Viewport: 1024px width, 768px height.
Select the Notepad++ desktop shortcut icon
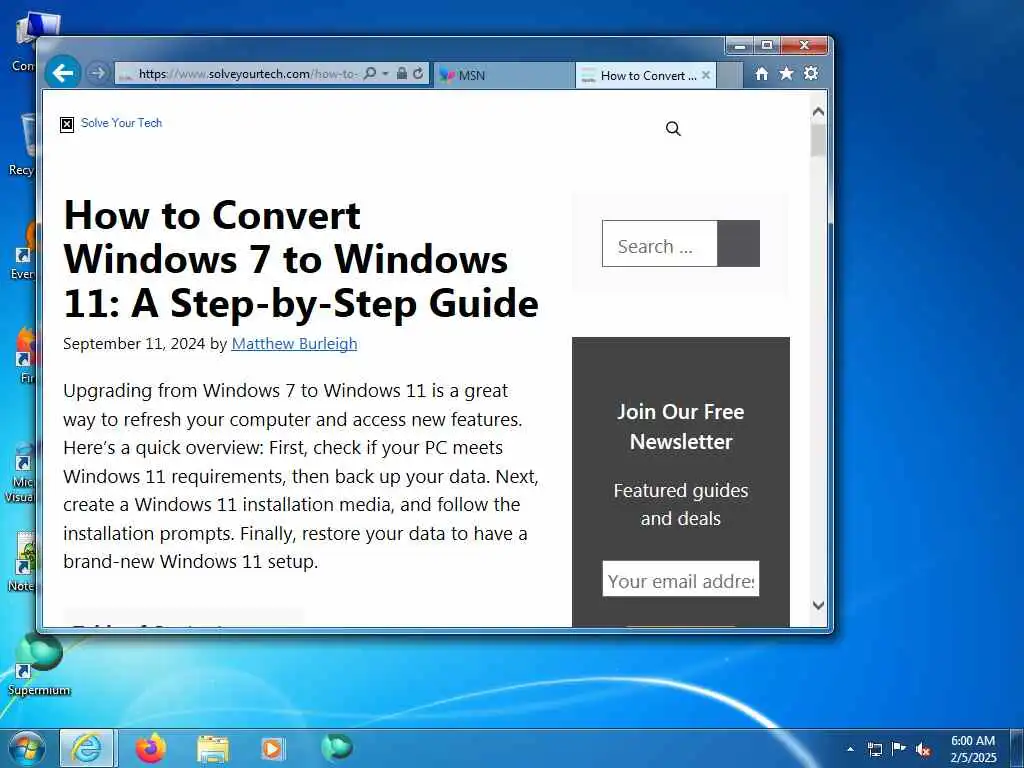pyautogui.click(x=23, y=562)
